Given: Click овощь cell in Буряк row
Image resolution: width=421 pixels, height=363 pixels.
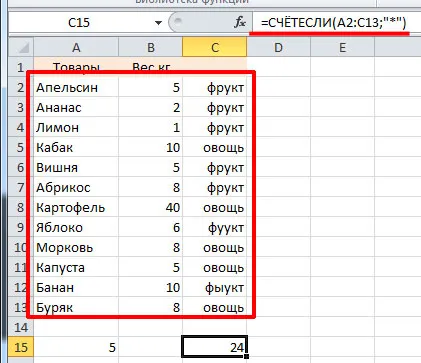Looking at the screenshot, I should 215,307.
